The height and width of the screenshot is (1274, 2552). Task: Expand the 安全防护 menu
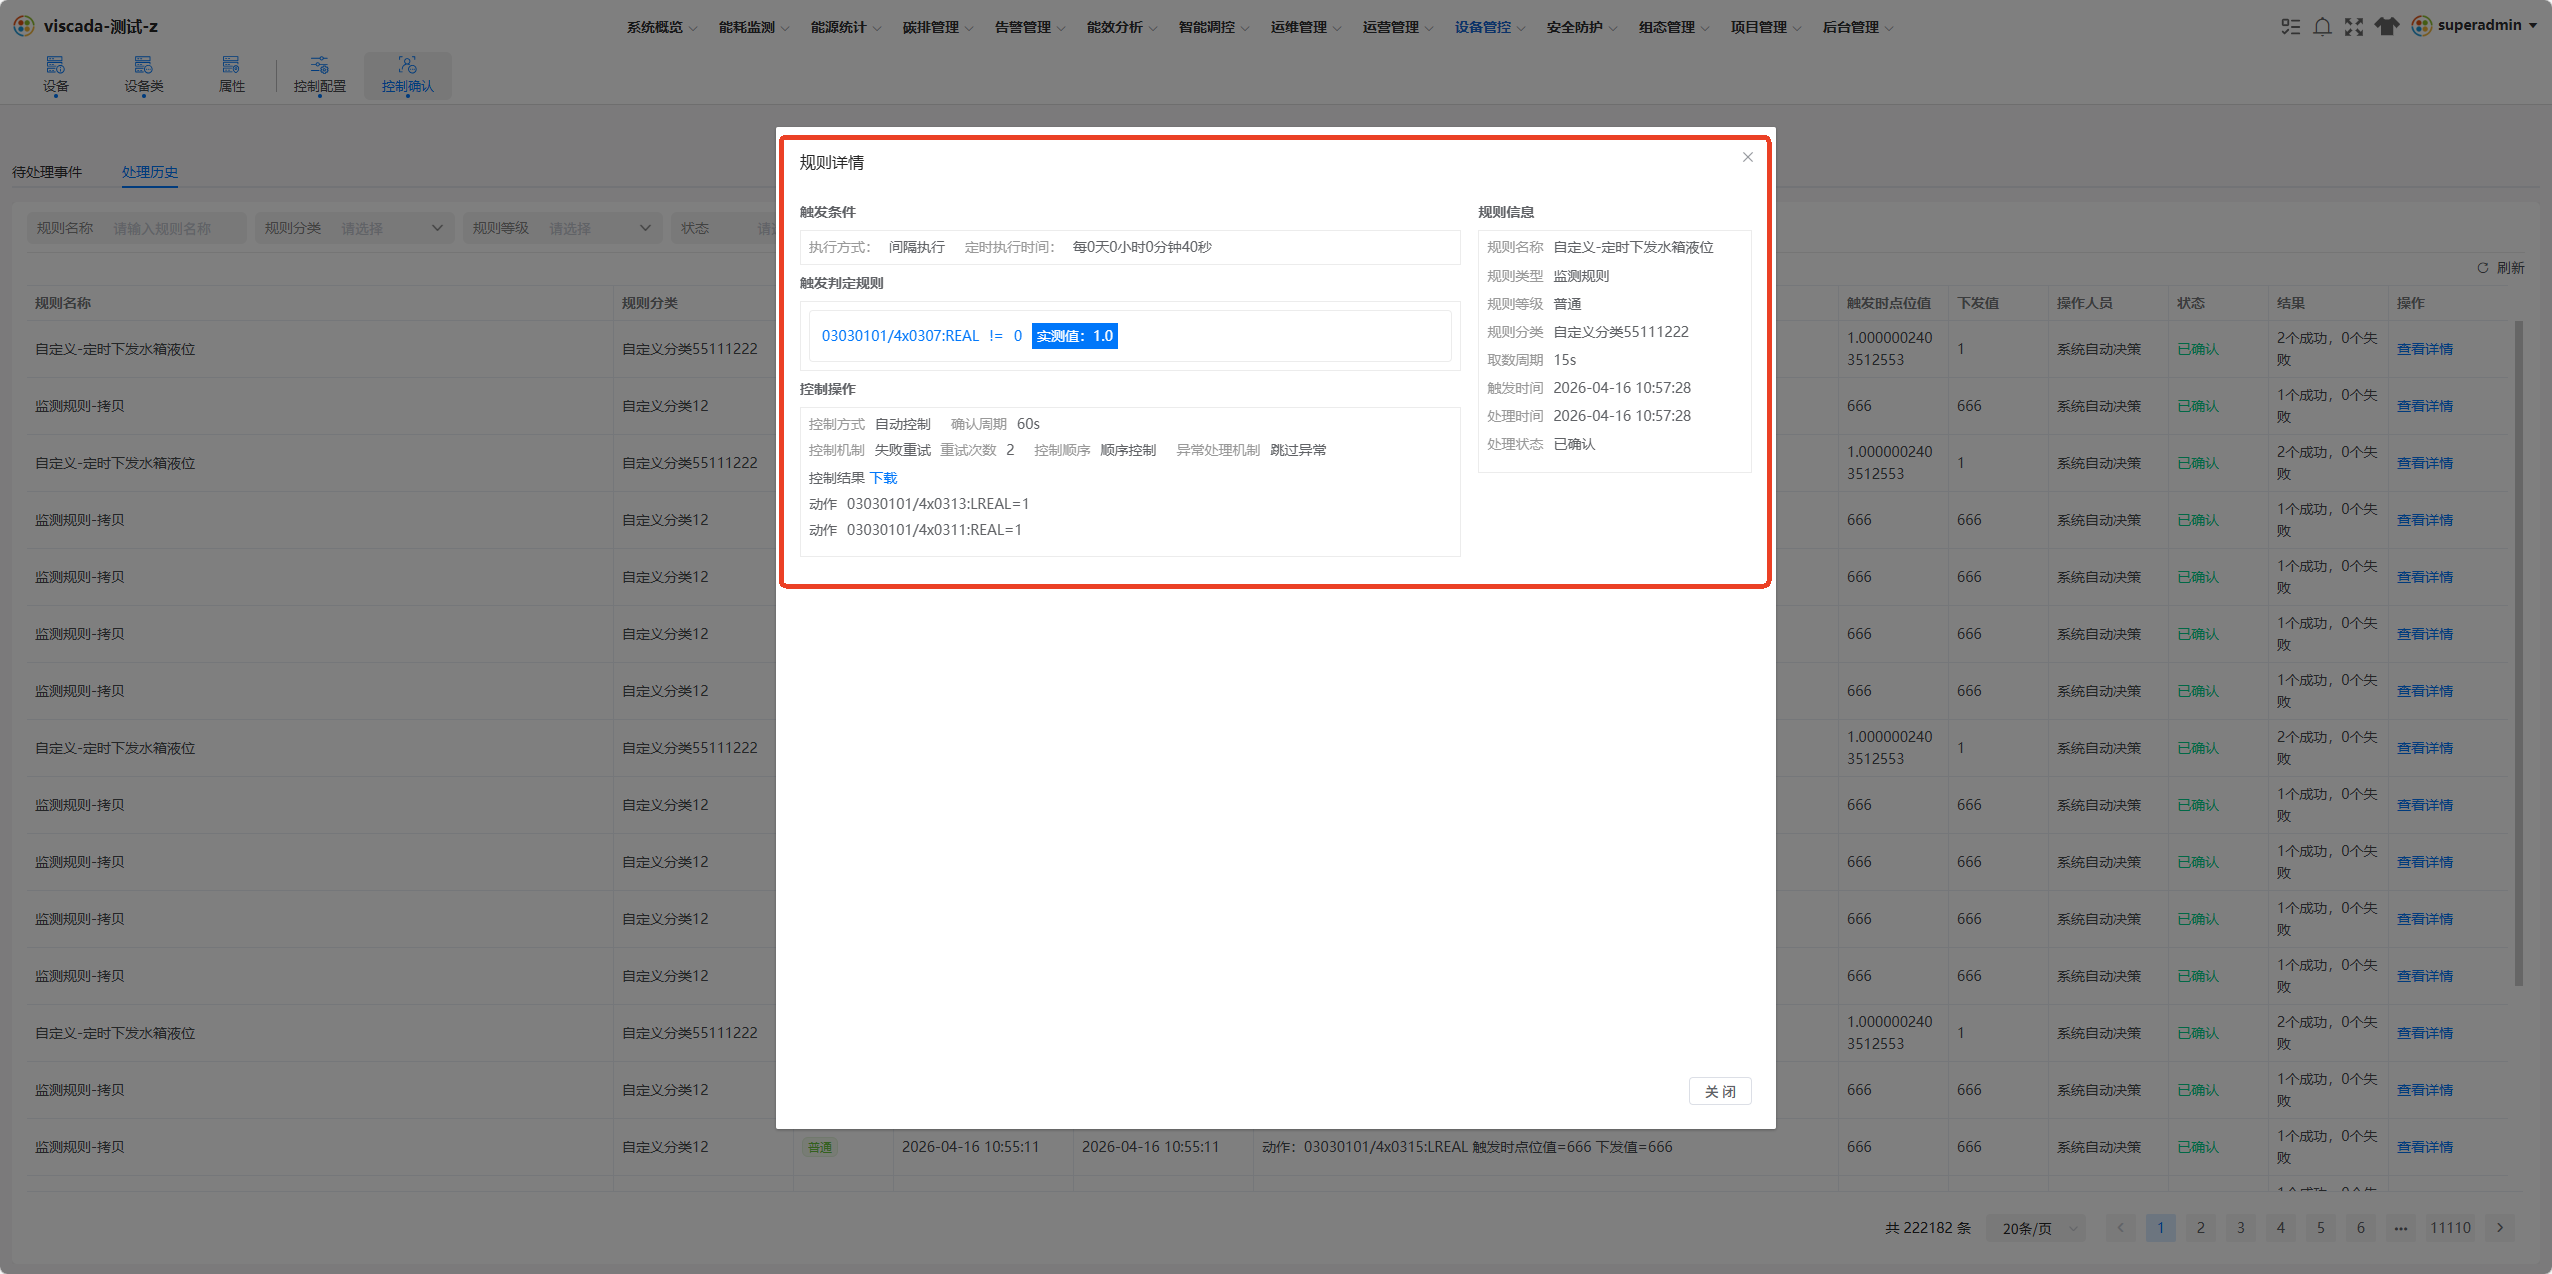[1582, 27]
